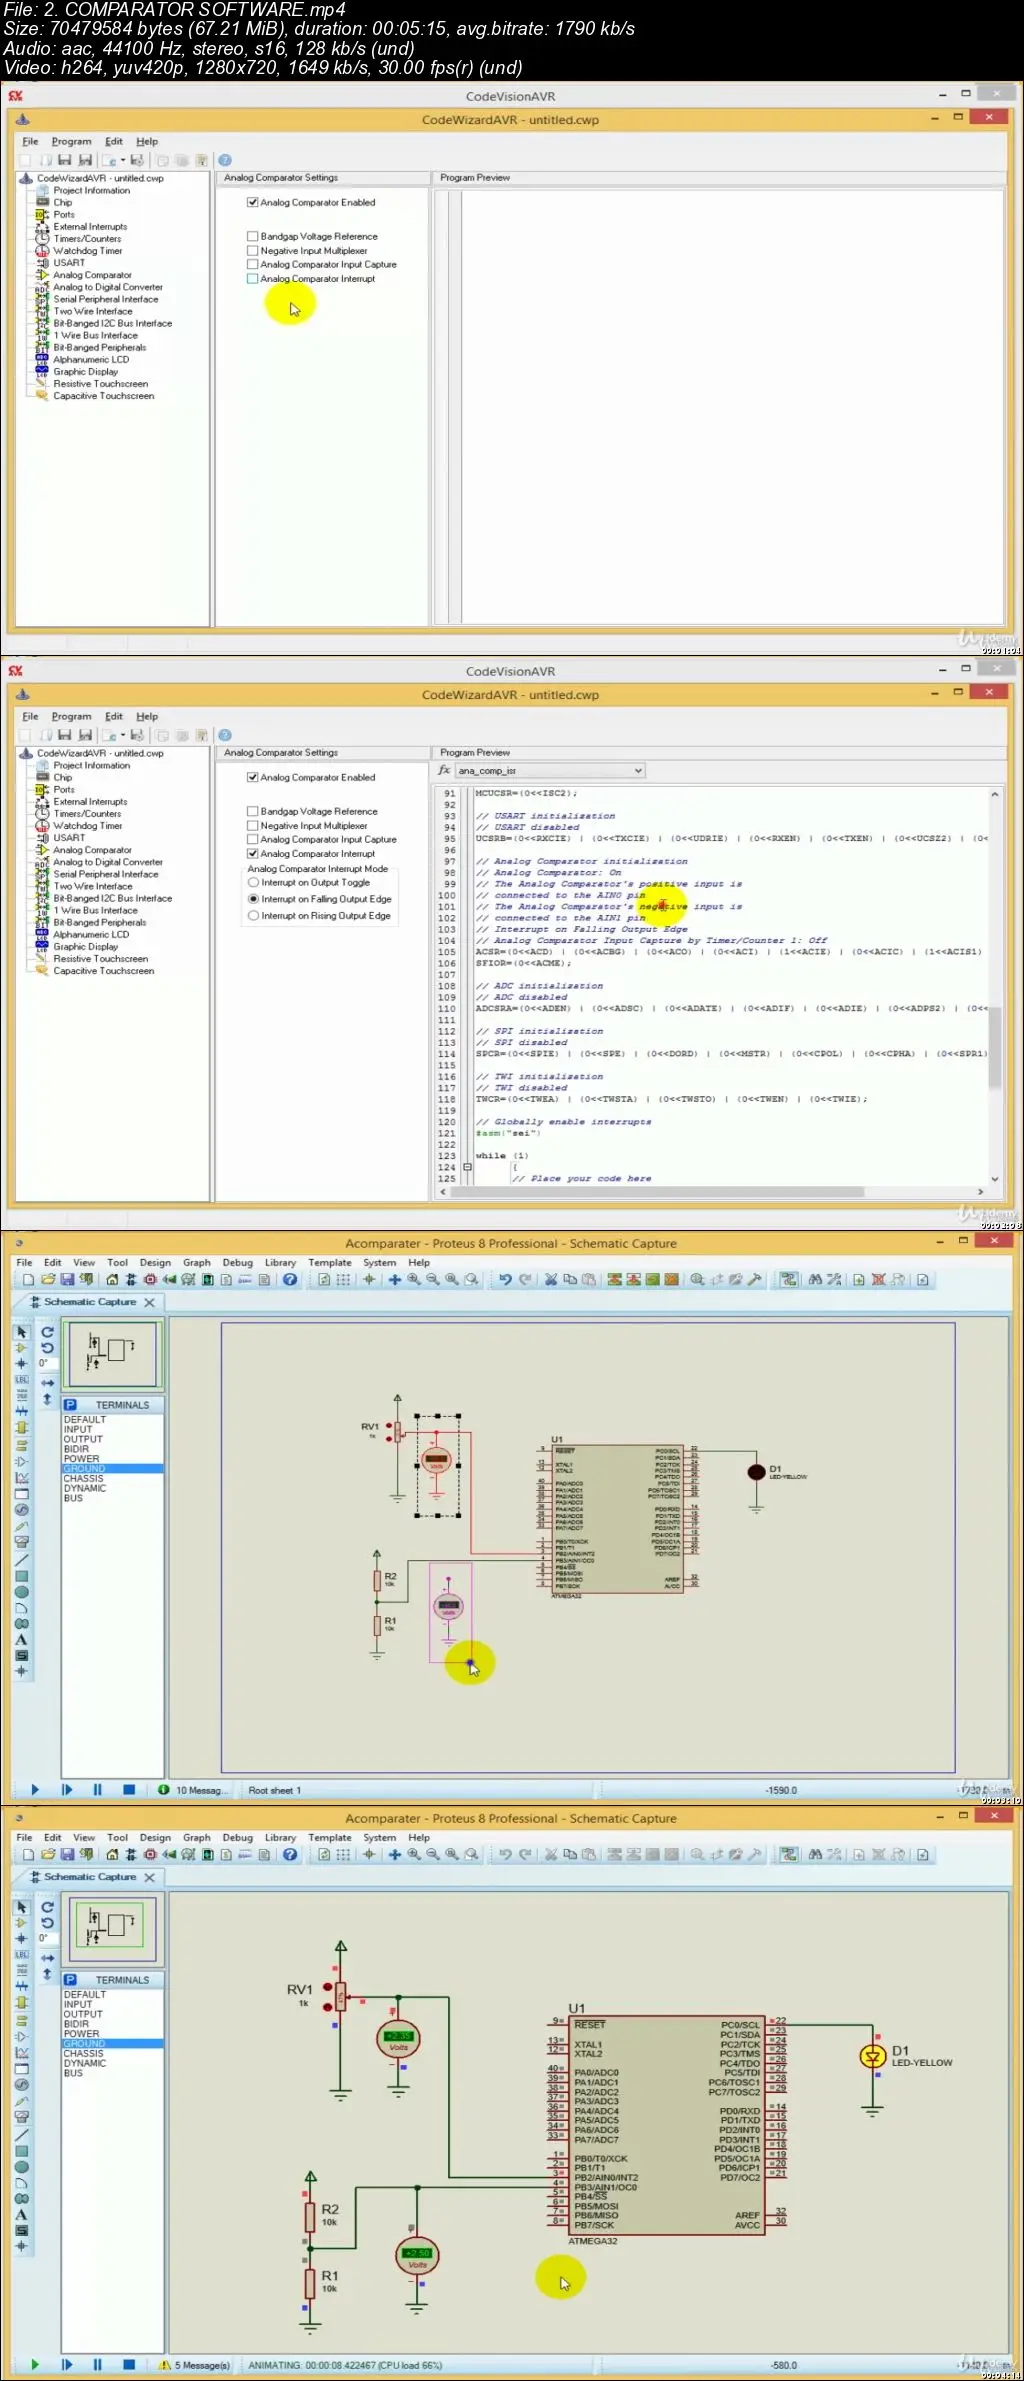Click D1 LED-YELLOW in animating Proteus schematic
Image resolution: width=1024 pixels, height=2381 pixels.
(x=872, y=2056)
